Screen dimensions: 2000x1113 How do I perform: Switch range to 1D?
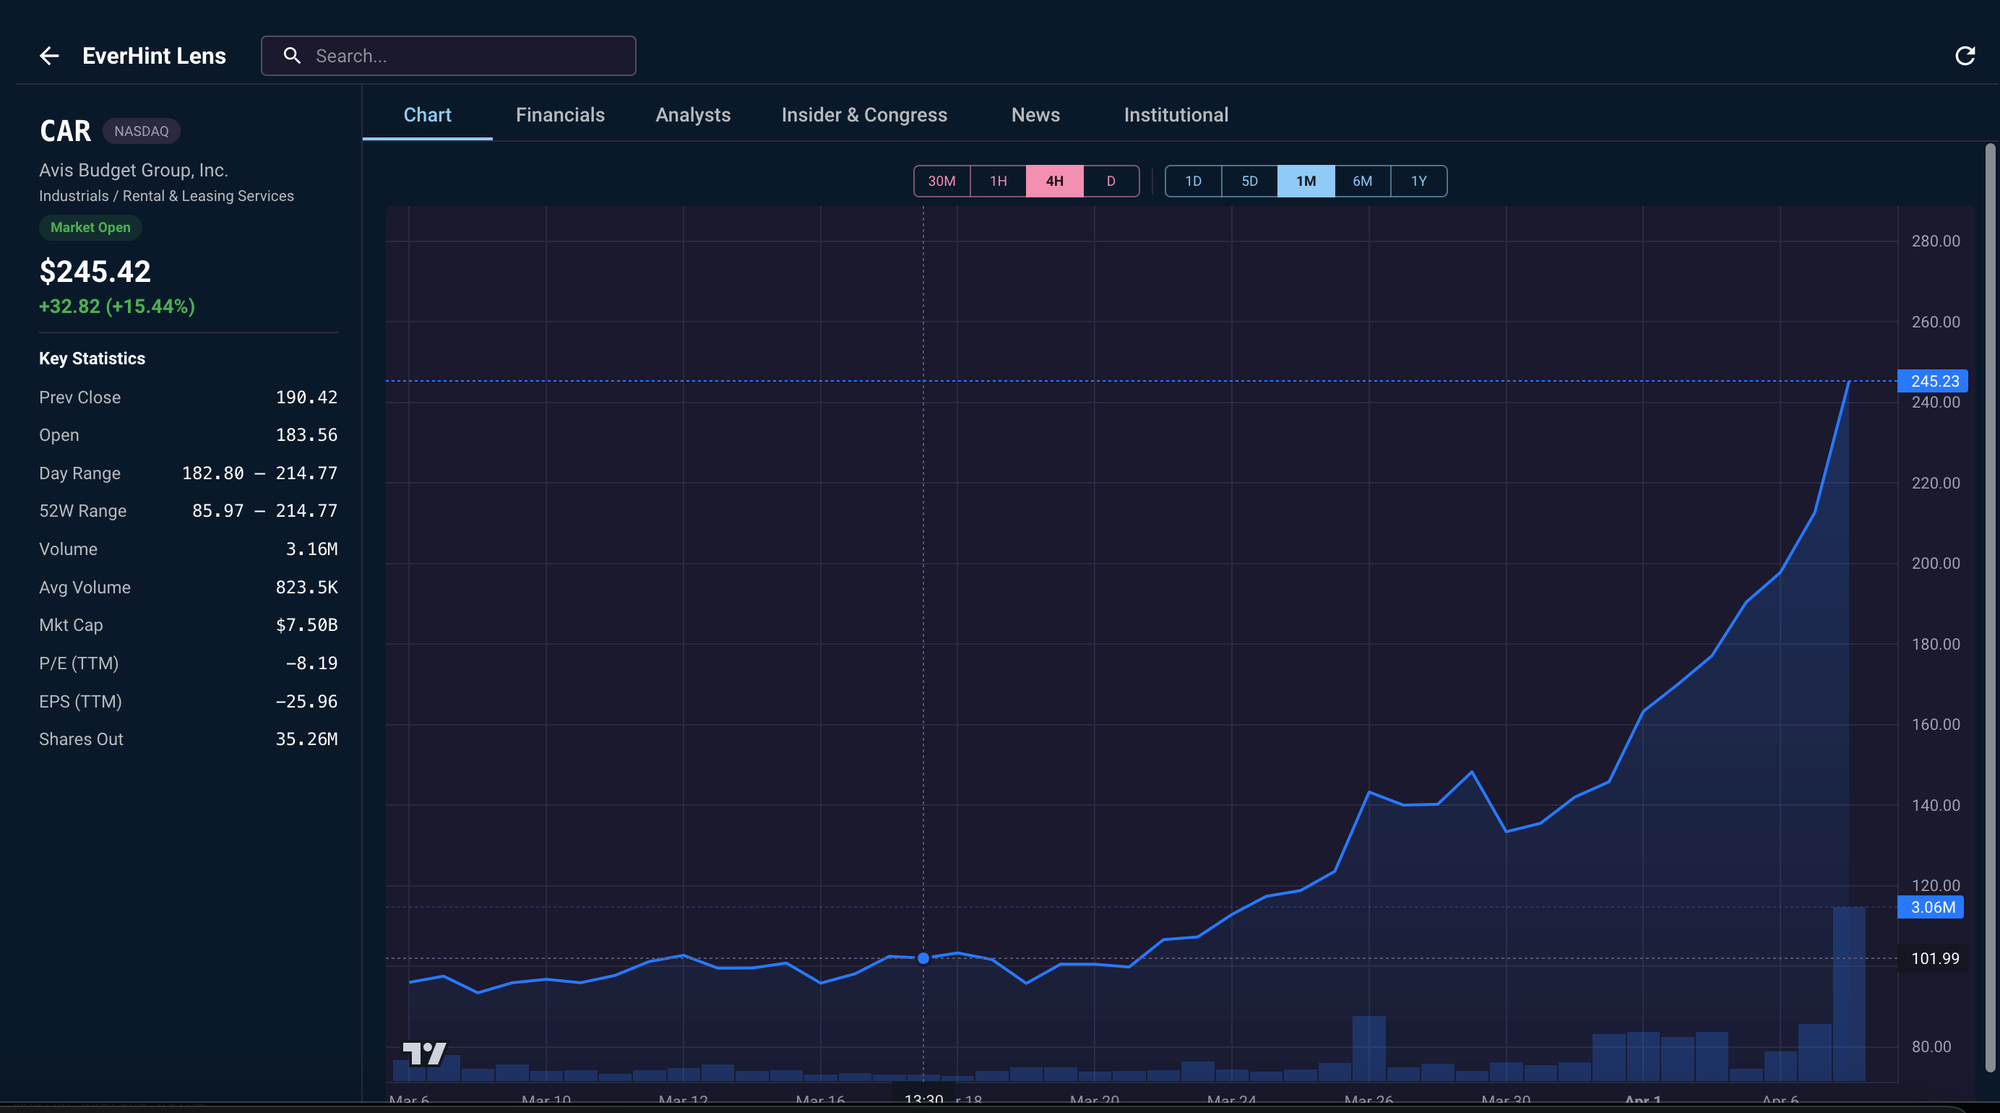coord(1193,181)
